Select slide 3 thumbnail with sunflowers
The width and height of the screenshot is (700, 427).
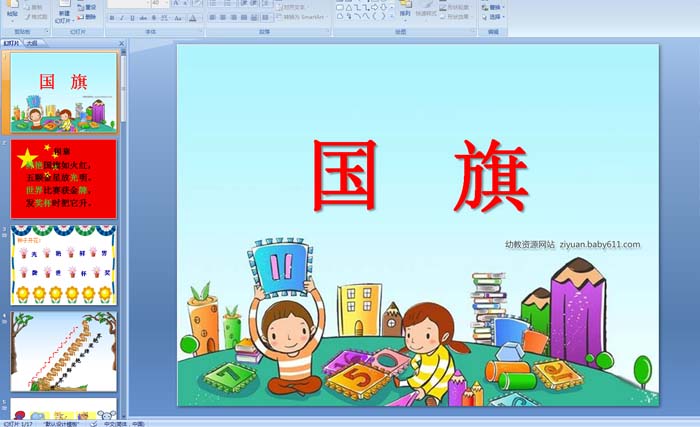coord(63,265)
